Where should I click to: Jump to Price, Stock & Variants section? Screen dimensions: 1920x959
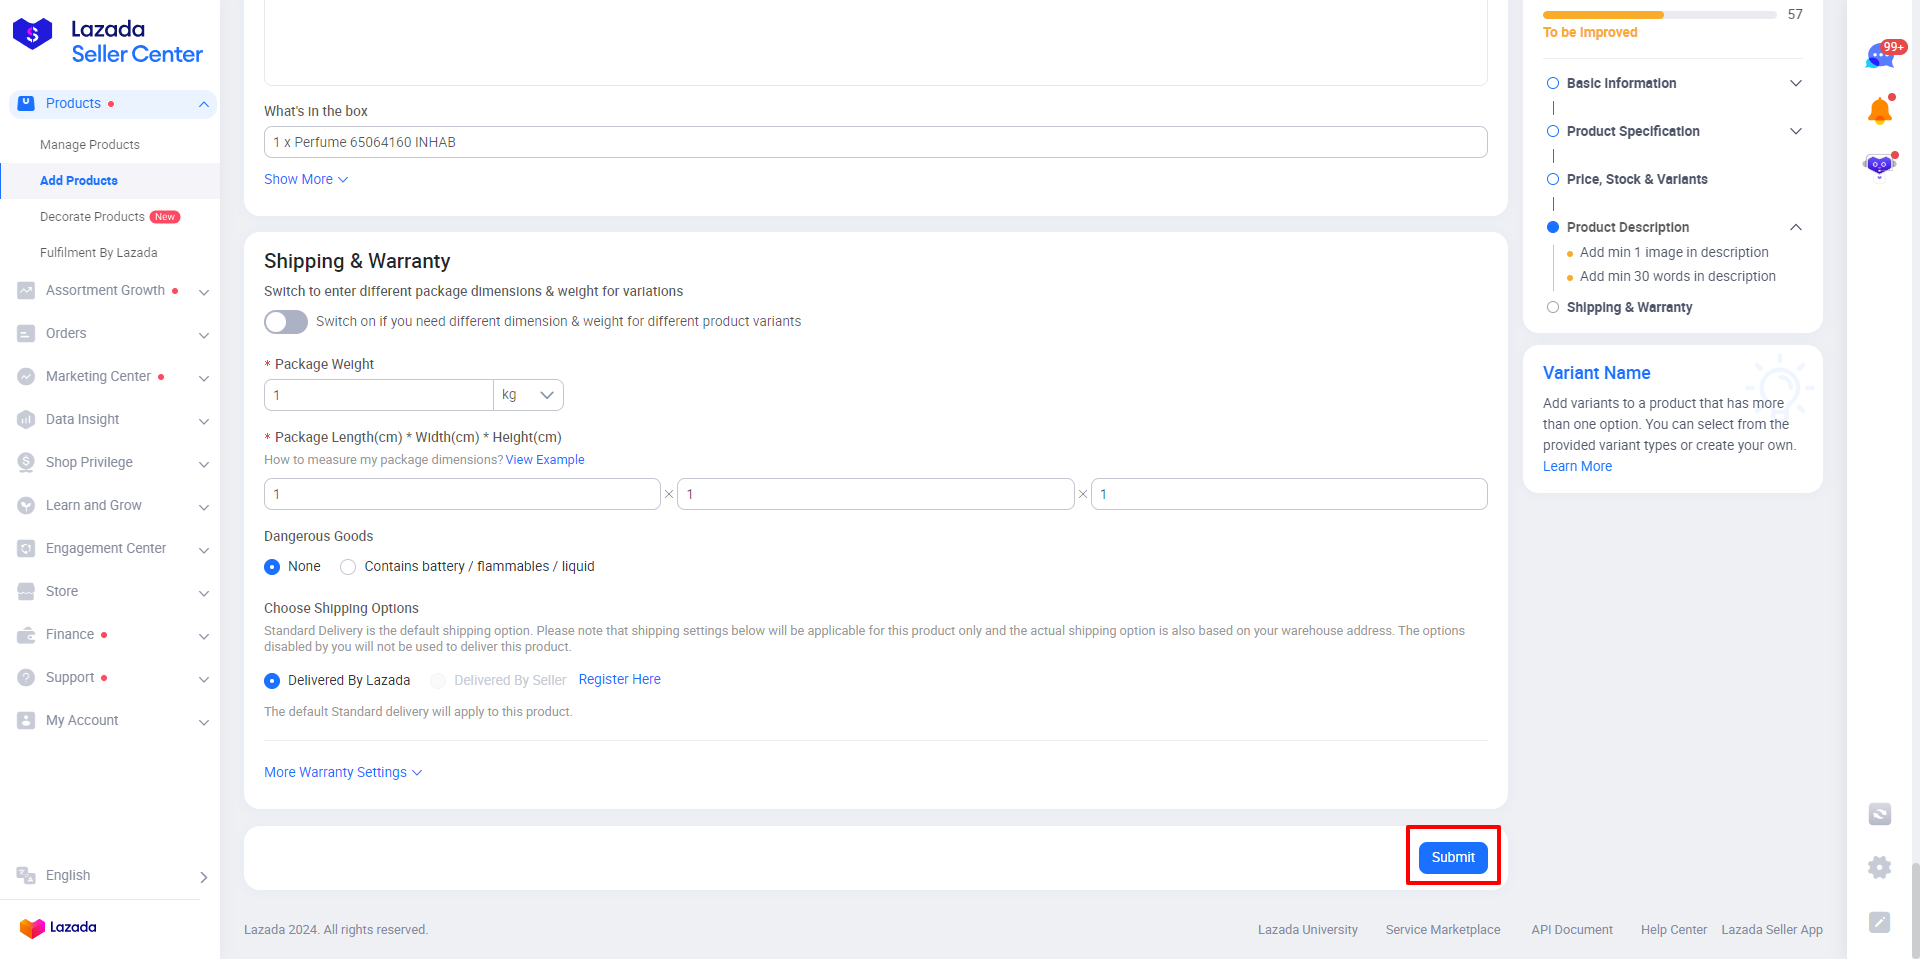(1637, 179)
